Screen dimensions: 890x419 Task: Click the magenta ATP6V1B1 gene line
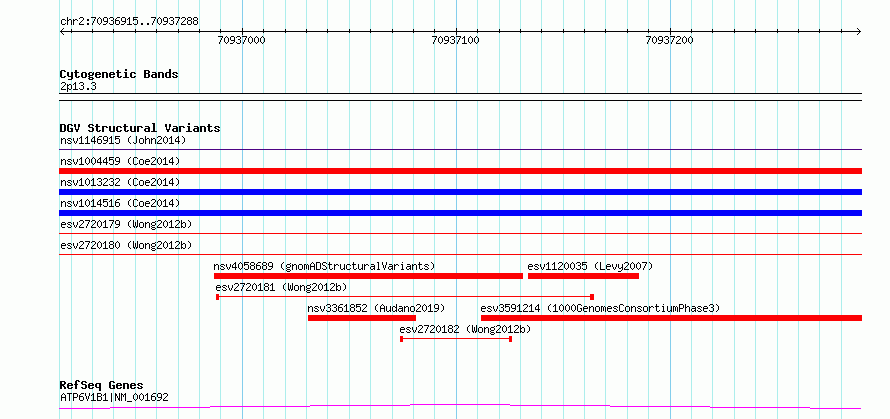460,406
